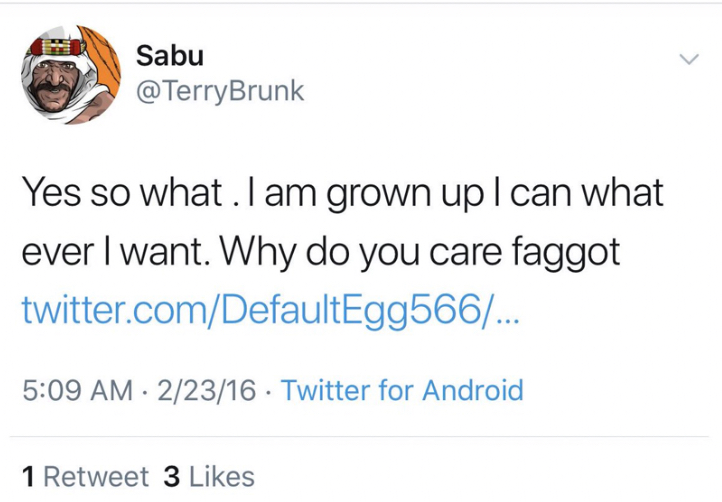
Task: Open the @TerryBrunk handle
Action: [x=220, y=91]
